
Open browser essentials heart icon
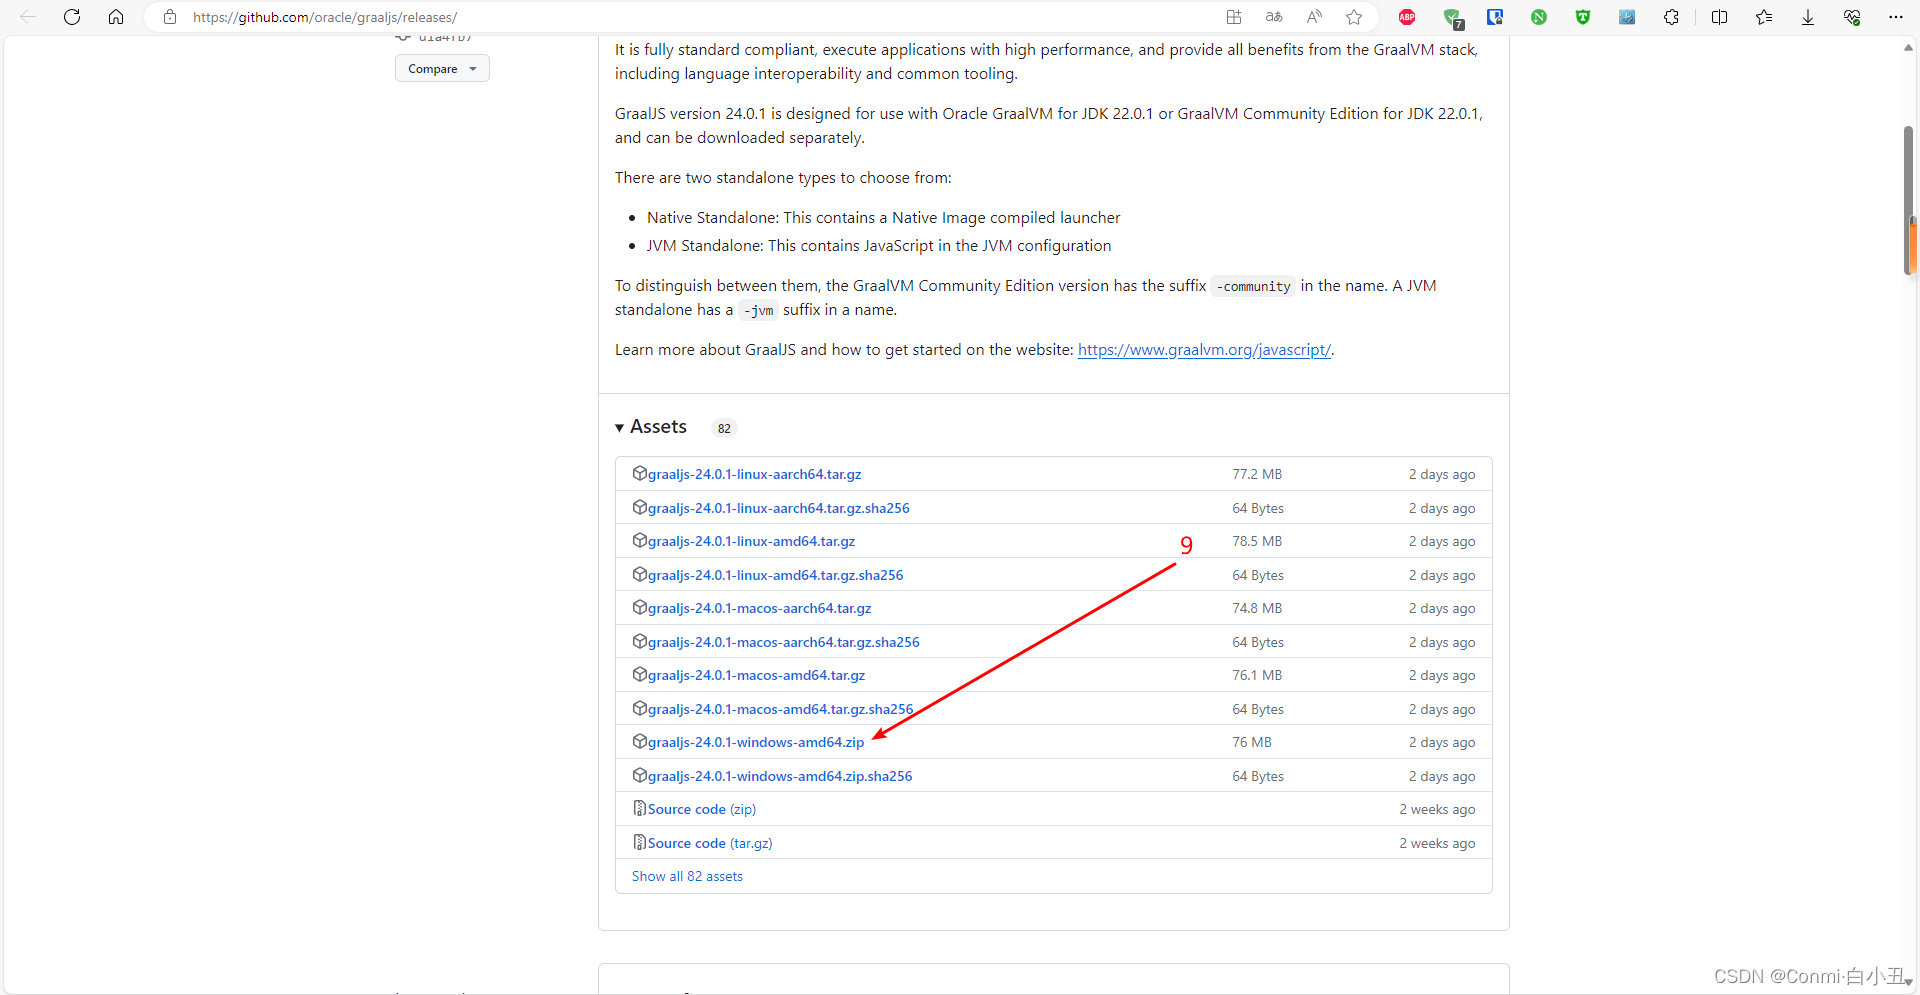tap(1852, 17)
